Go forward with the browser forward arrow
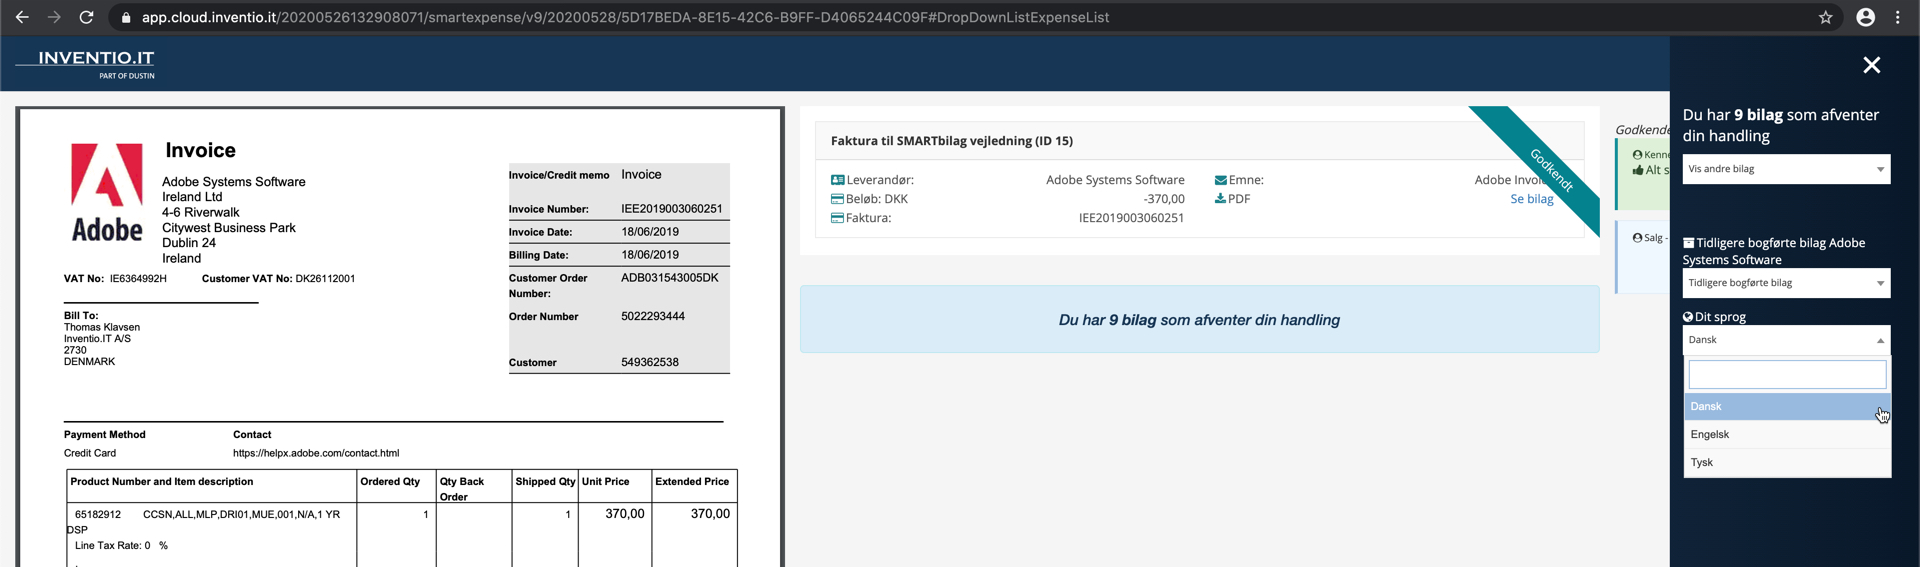 [54, 17]
